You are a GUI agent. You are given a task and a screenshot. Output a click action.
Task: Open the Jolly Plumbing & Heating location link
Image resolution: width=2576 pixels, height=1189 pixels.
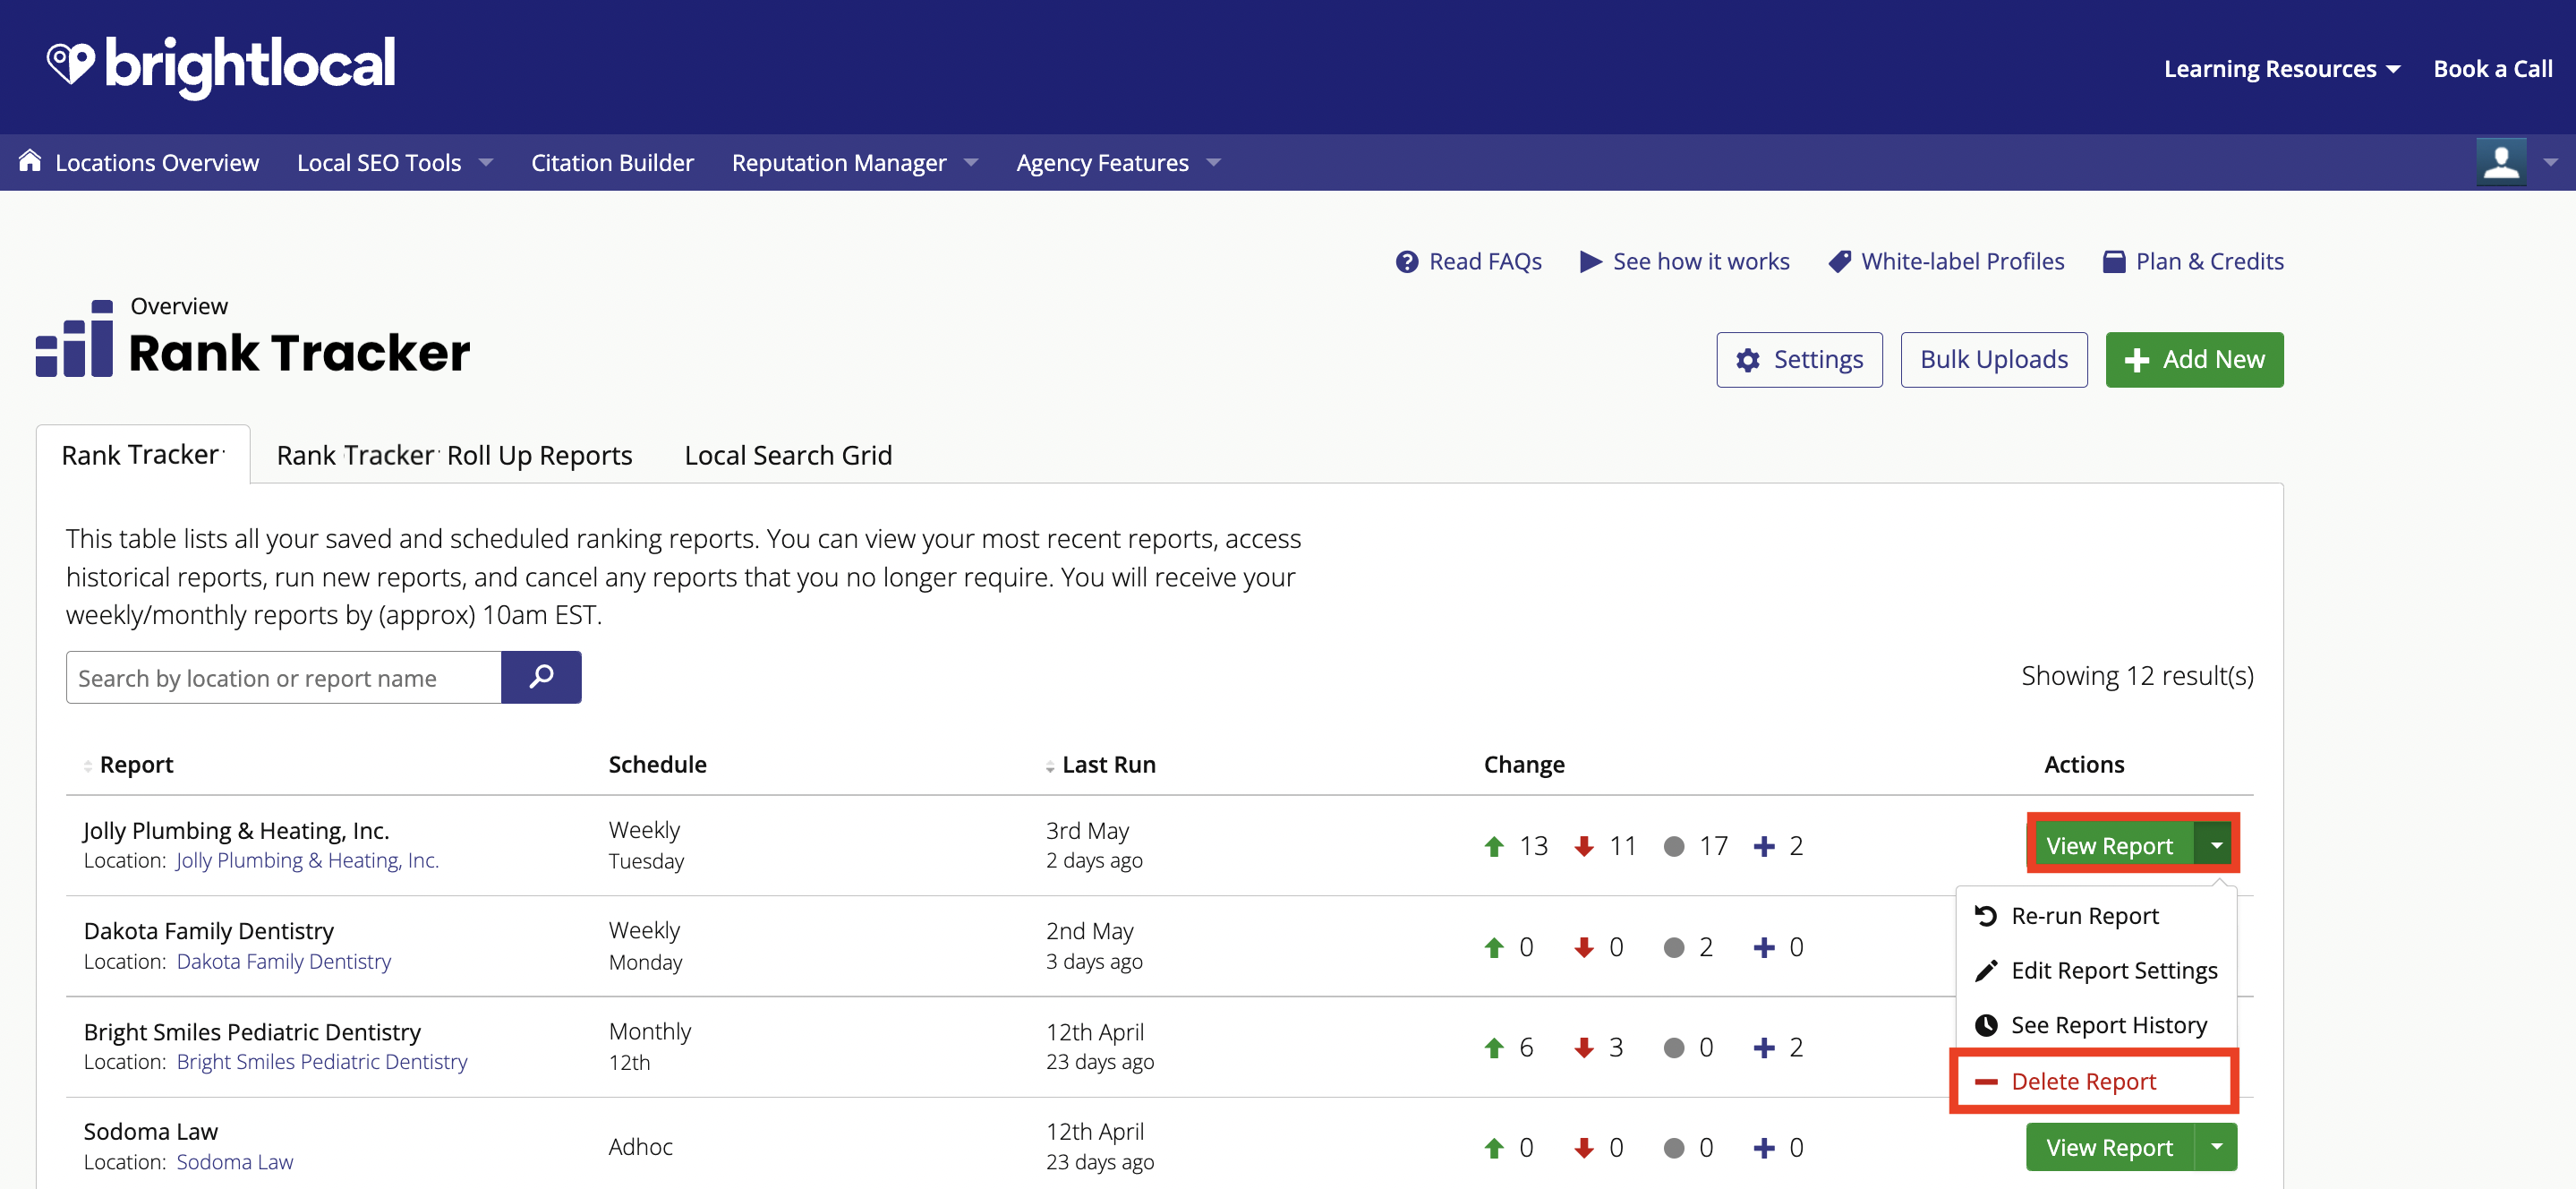tap(307, 861)
